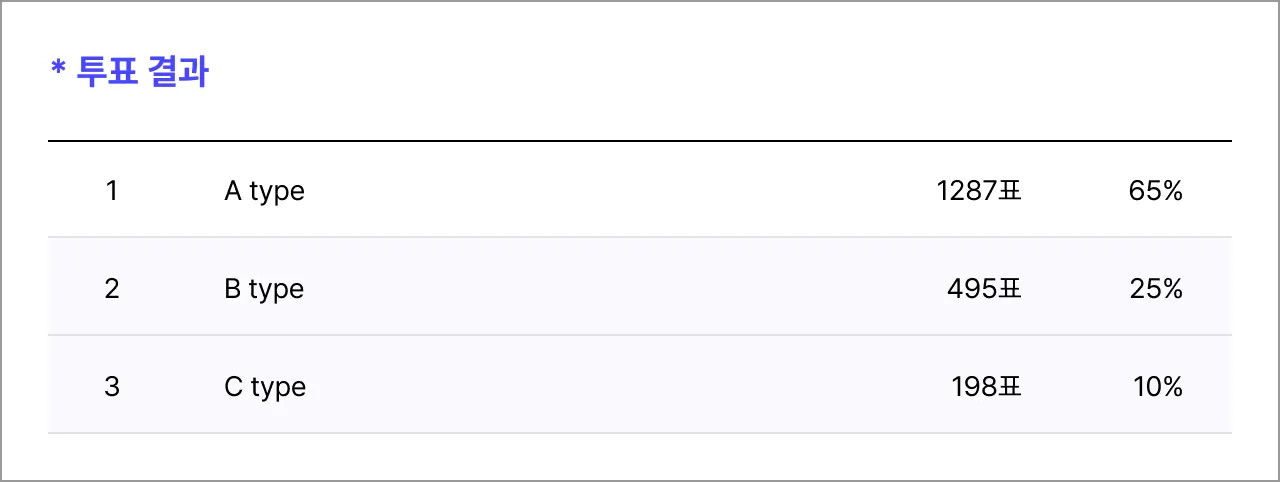Click the C type label
Image resolution: width=1280 pixels, height=482 pixels.
pyautogui.click(x=265, y=386)
